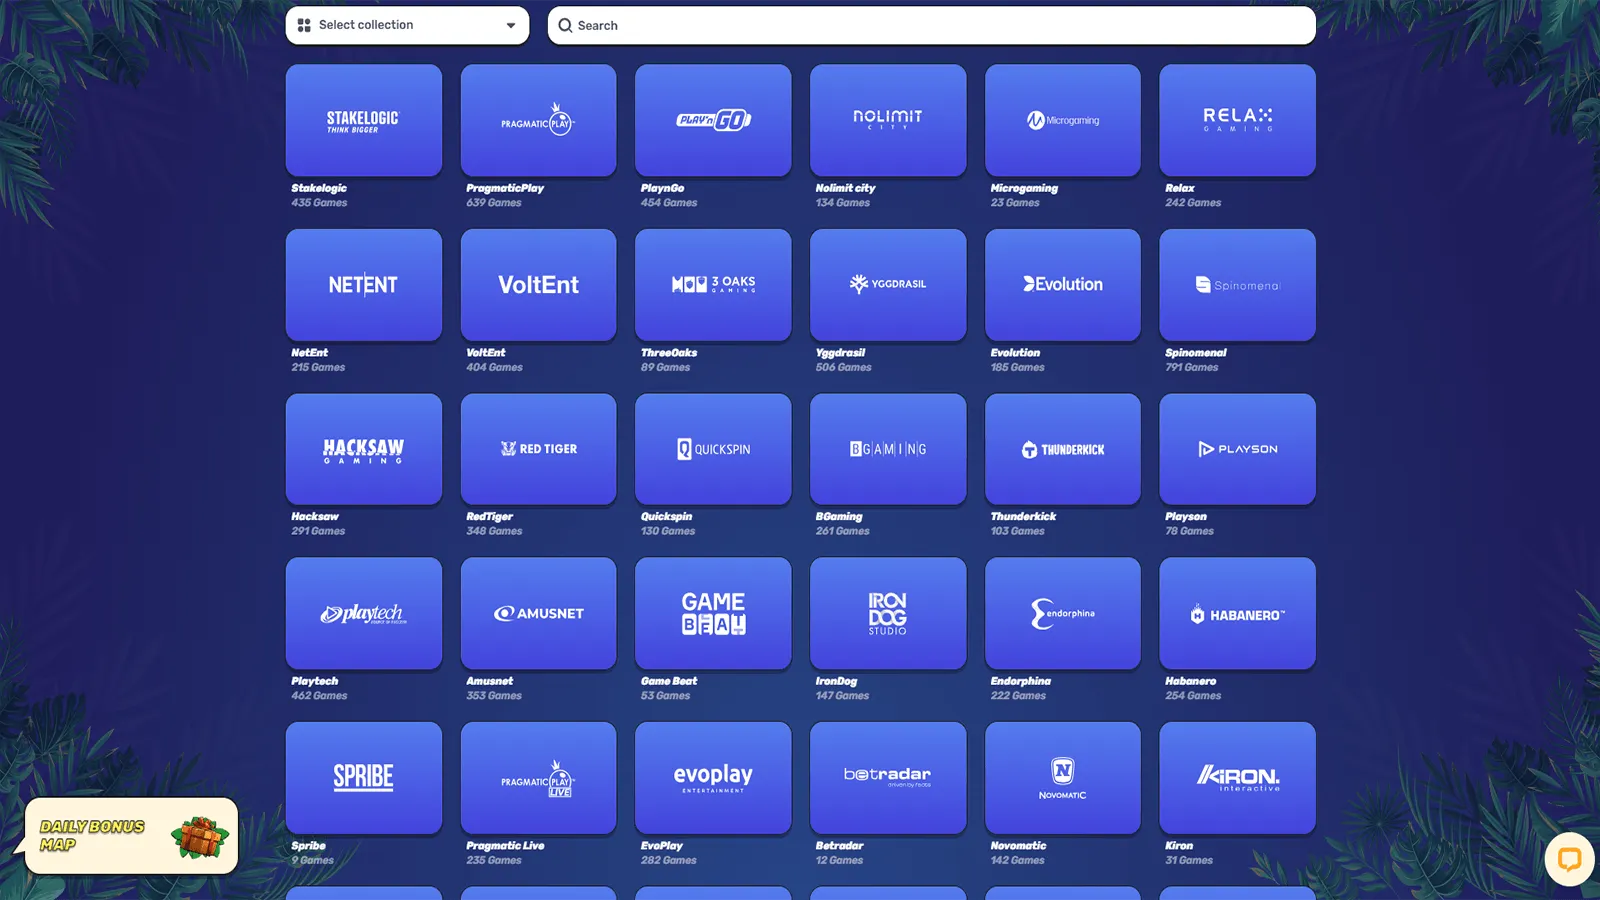Image resolution: width=1600 pixels, height=900 pixels.
Task: Click the "791 Games" count text
Action: pyautogui.click(x=1191, y=368)
